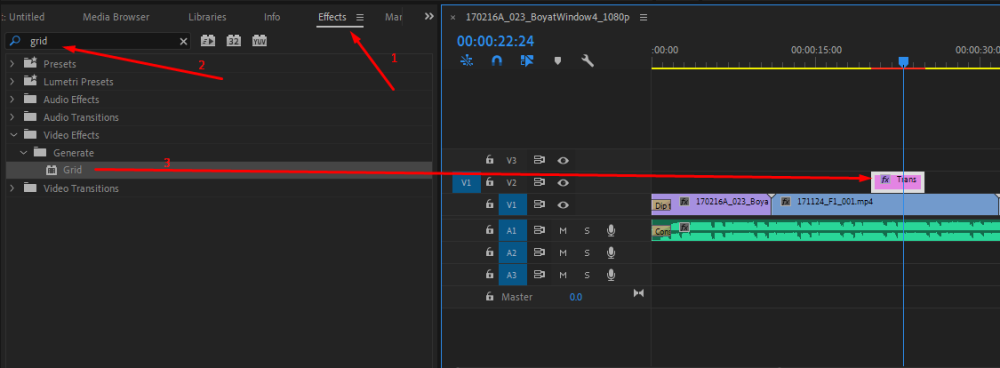Mute the A1 audio track
This screenshot has width=1000, height=368.
point(563,231)
